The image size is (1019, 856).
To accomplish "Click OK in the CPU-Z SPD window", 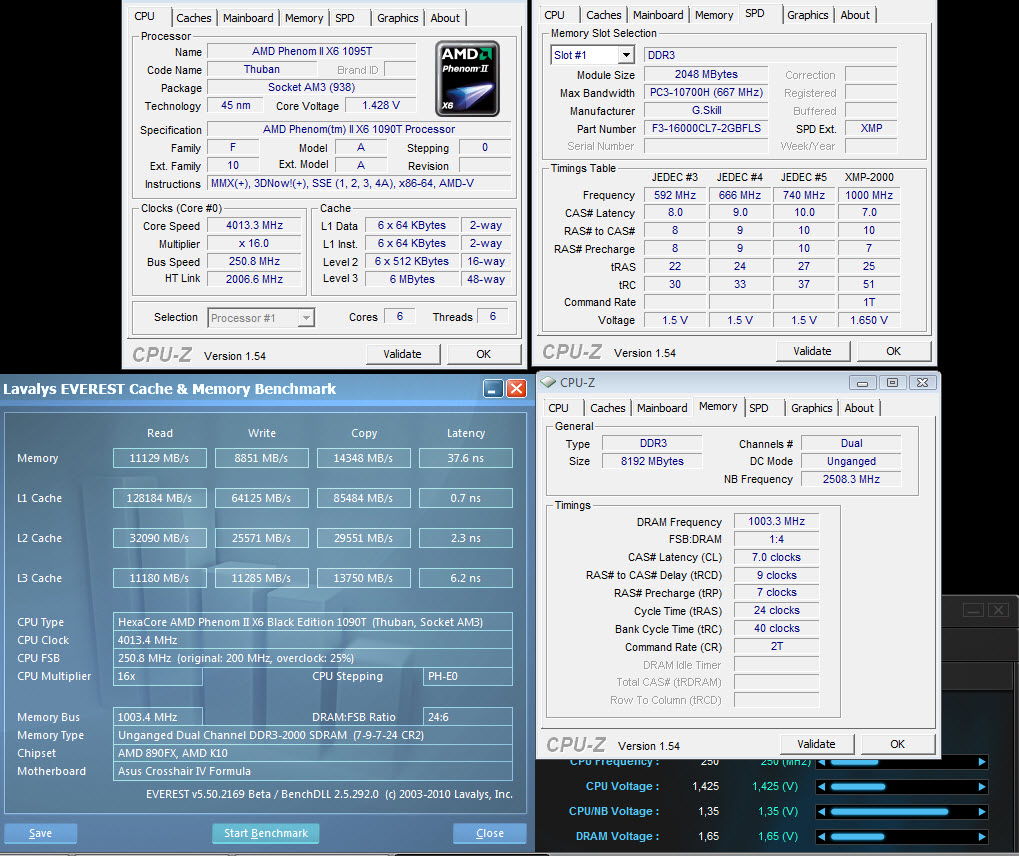I will click(x=894, y=351).
